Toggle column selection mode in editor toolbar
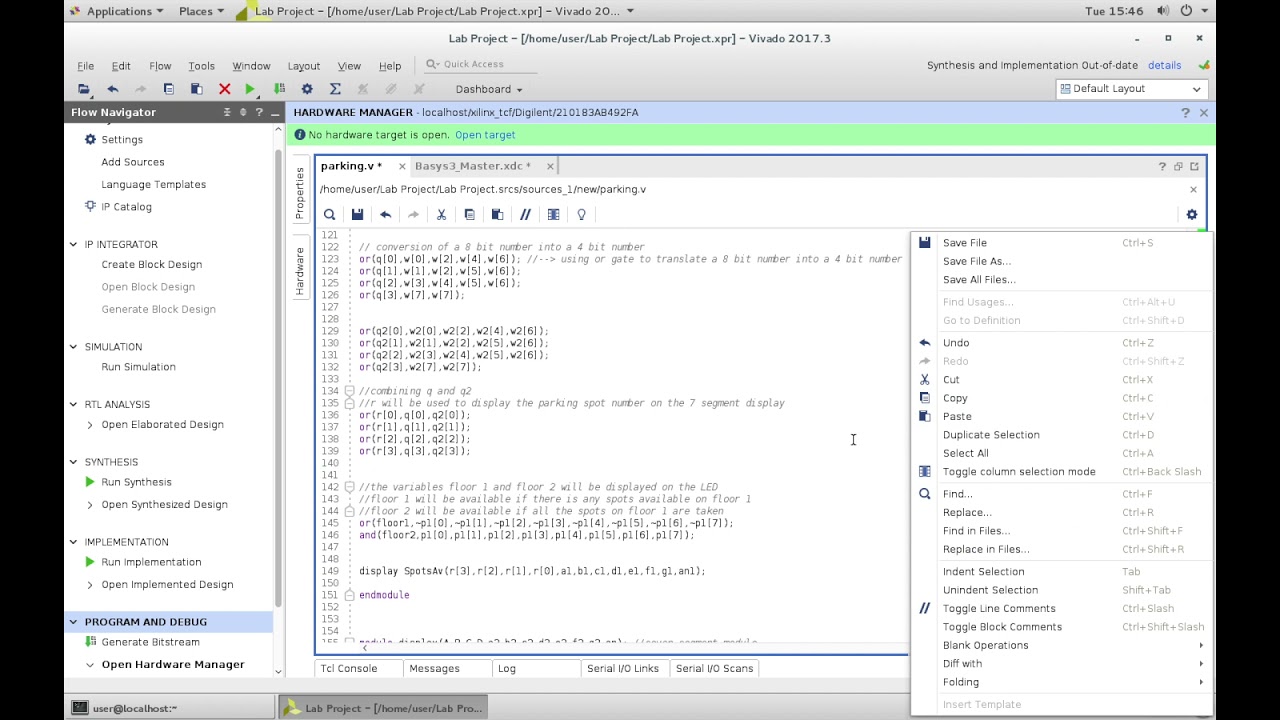The width and height of the screenshot is (1280, 720). point(553,214)
